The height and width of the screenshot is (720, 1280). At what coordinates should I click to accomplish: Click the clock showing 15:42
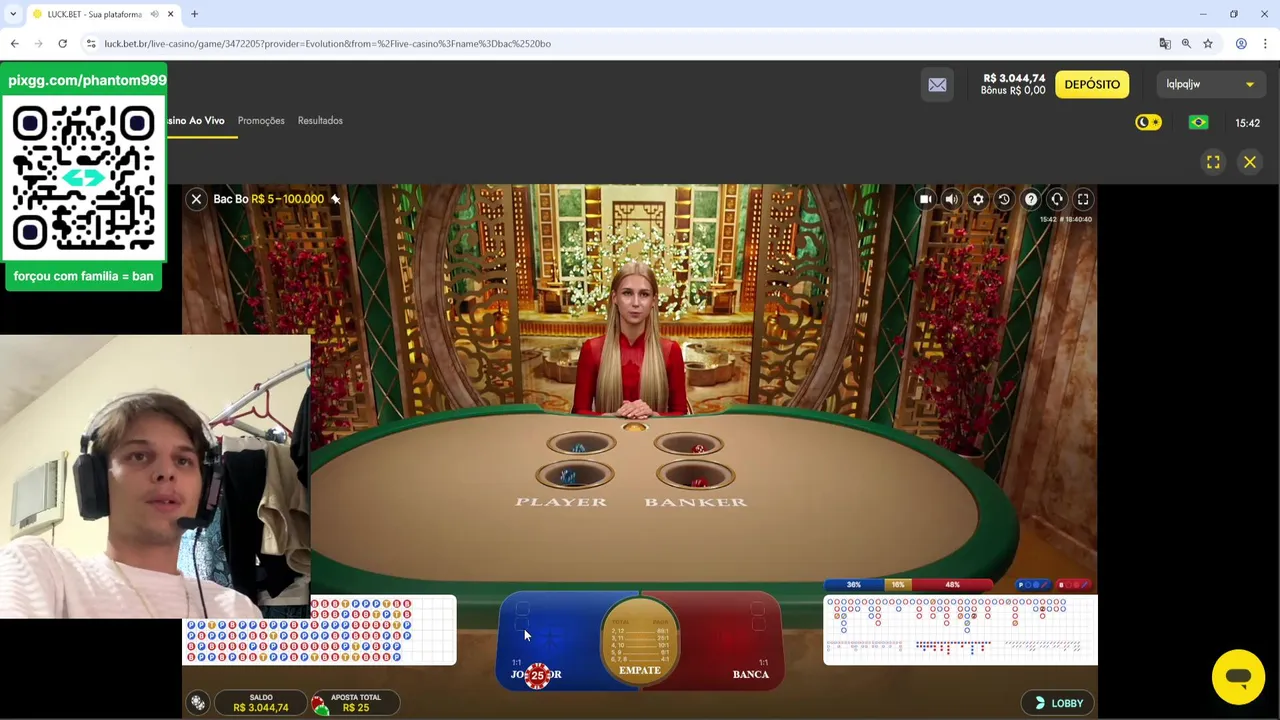tap(1247, 123)
